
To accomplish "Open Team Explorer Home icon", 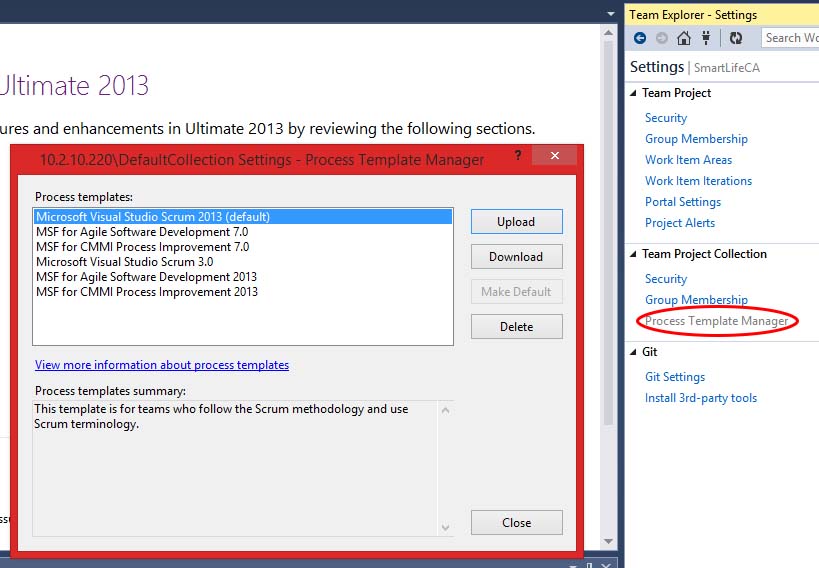I will (684, 38).
